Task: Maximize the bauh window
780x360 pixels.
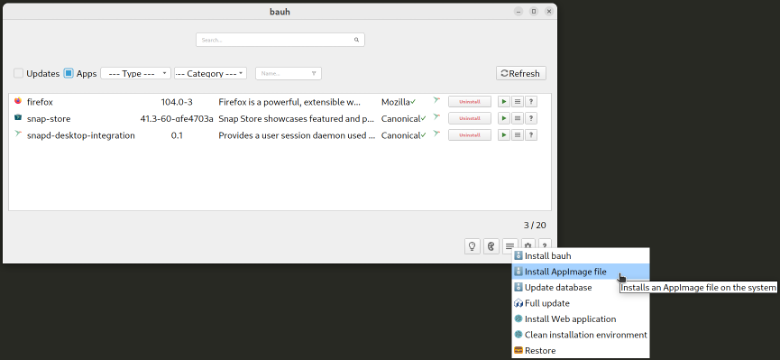Action: click(533, 11)
